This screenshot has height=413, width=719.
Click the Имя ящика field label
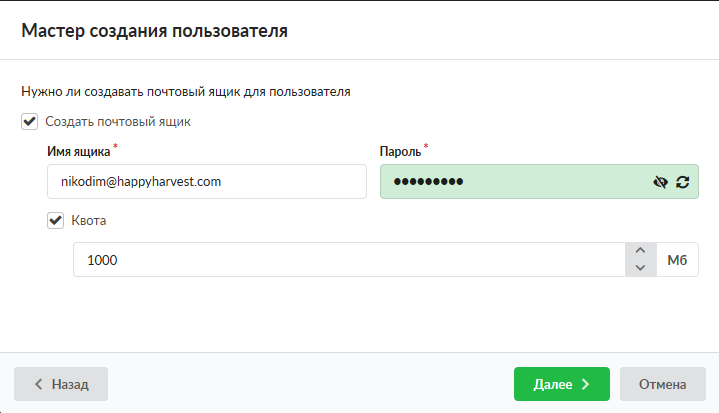click(78, 152)
